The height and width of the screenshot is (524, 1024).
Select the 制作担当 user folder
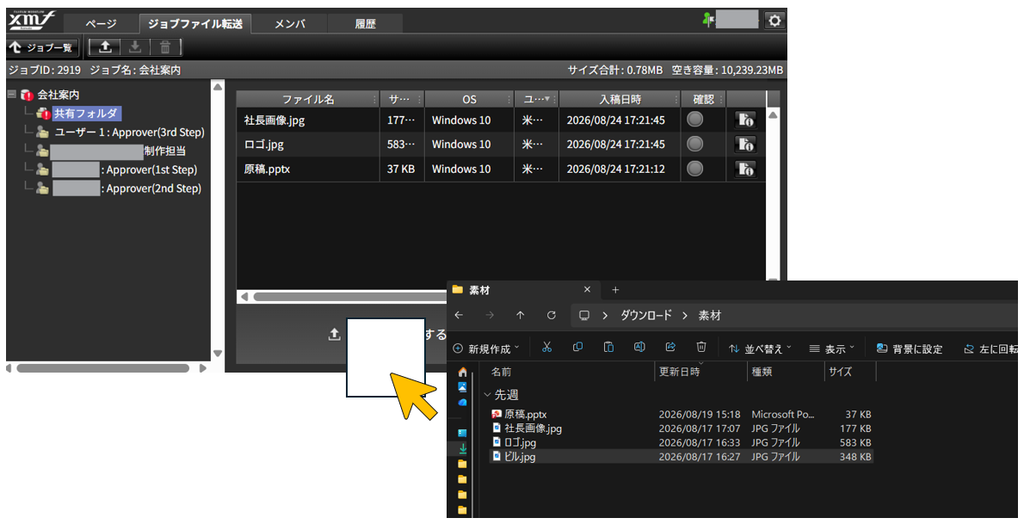pyautogui.click(x=118, y=151)
